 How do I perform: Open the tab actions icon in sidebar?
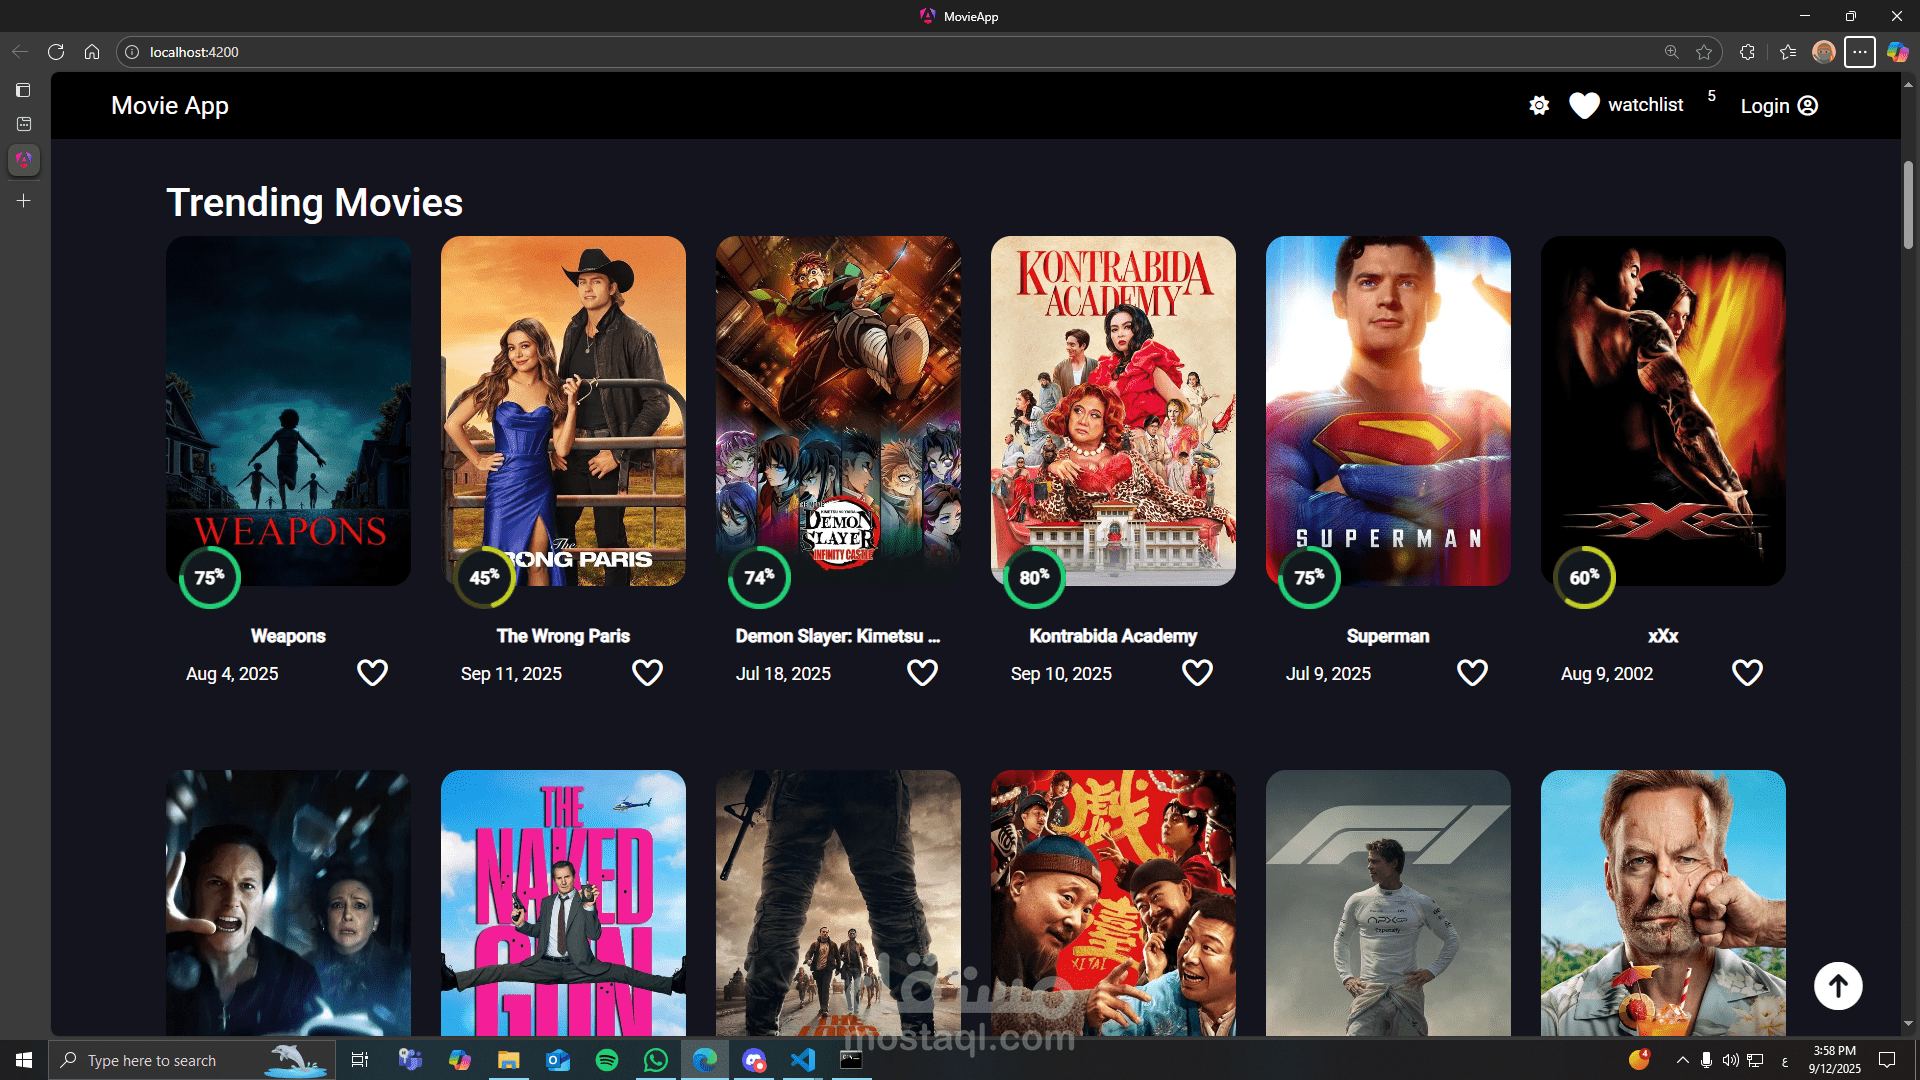[x=24, y=90]
